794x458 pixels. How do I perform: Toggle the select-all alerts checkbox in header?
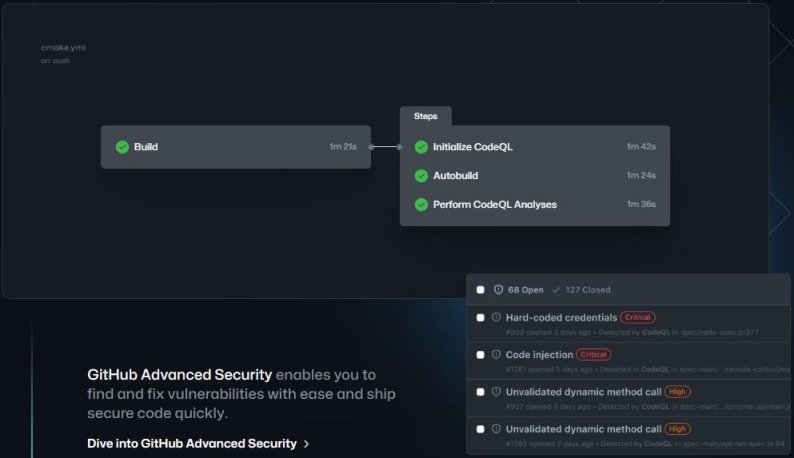click(x=481, y=290)
